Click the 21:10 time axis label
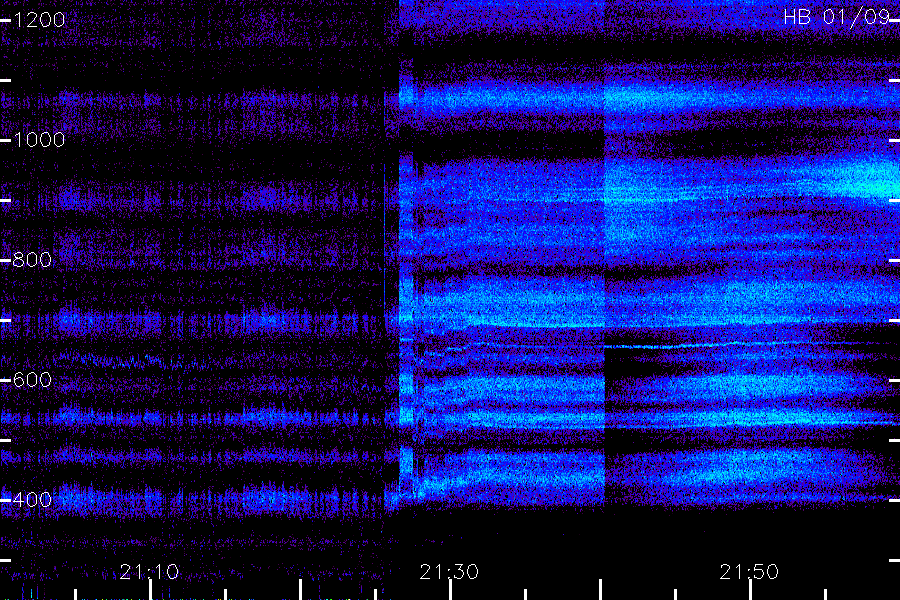 pos(149,572)
